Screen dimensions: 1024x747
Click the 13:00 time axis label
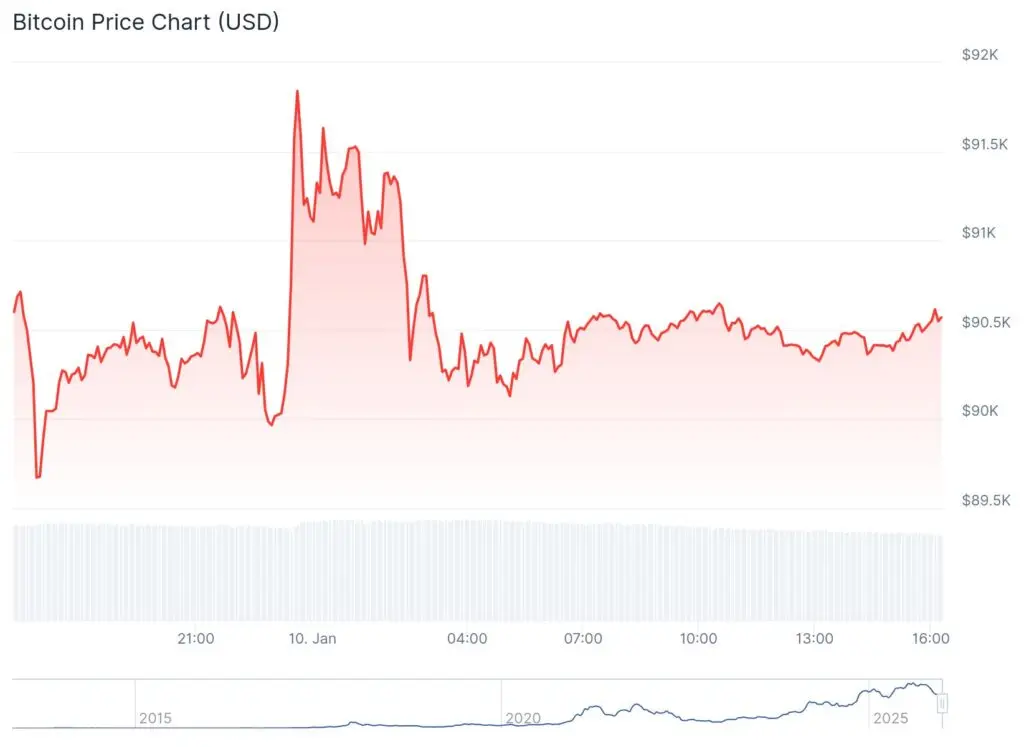click(x=814, y=638)
